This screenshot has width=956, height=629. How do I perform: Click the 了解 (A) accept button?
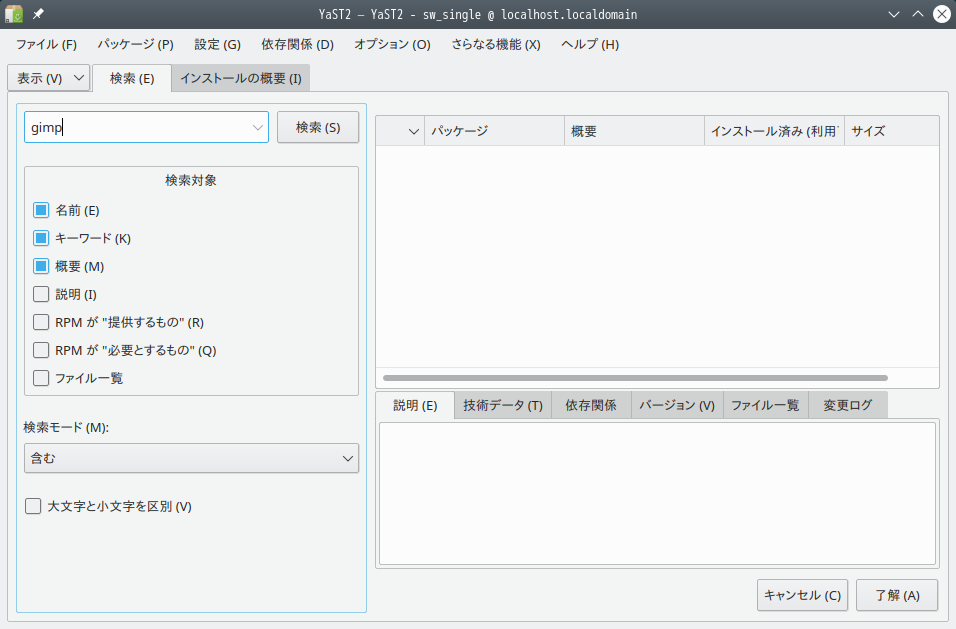point(897,595)
